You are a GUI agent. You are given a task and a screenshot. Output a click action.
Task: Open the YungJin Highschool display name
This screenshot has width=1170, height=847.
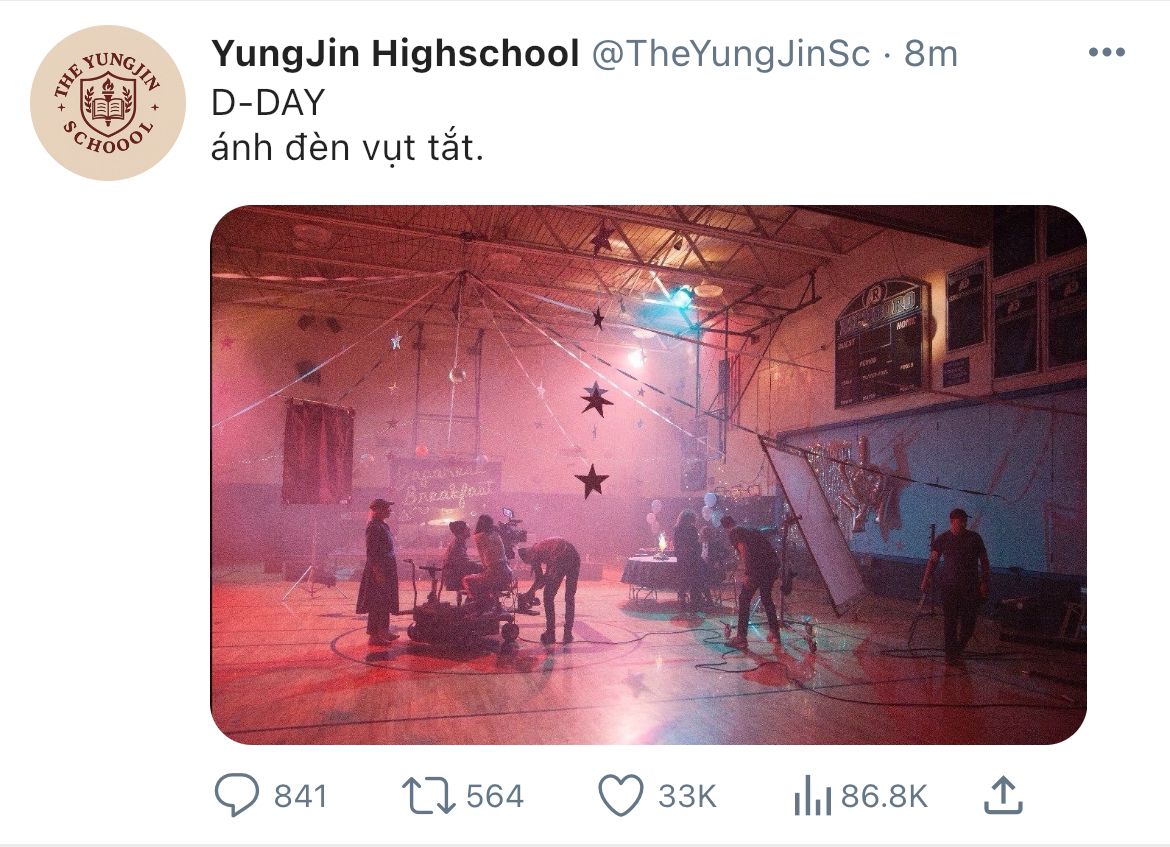click(395, 54)
